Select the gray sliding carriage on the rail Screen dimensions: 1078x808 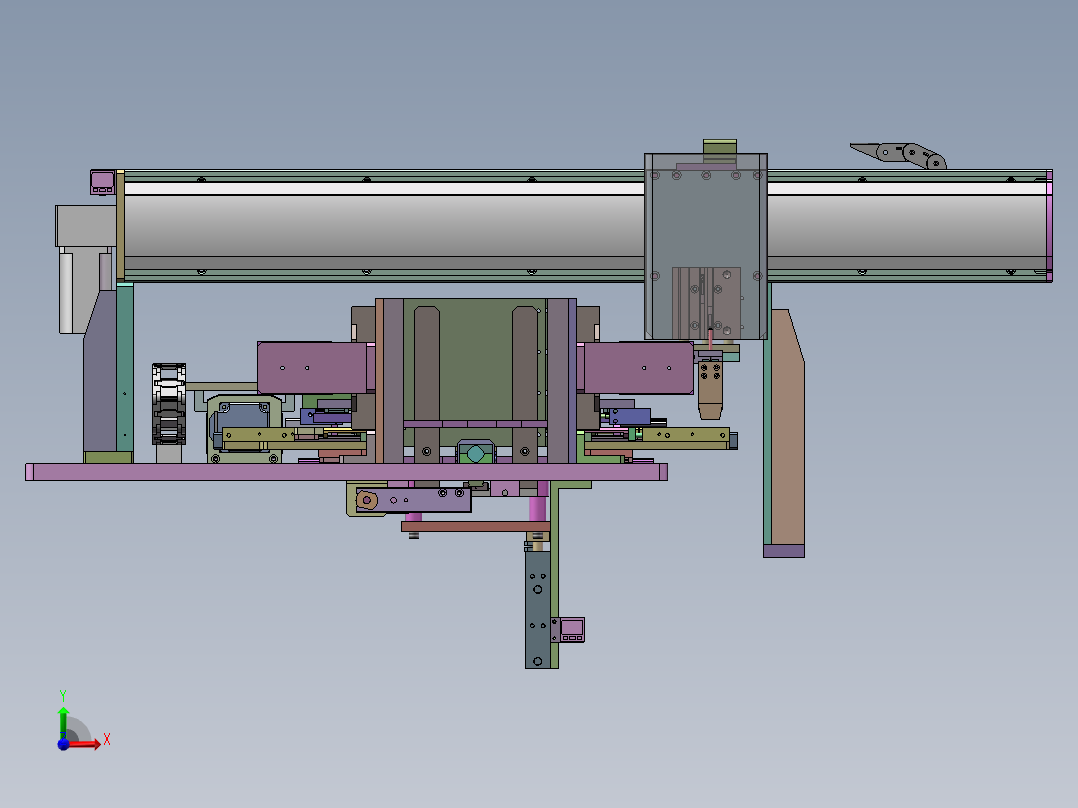(x=705, y=246)
